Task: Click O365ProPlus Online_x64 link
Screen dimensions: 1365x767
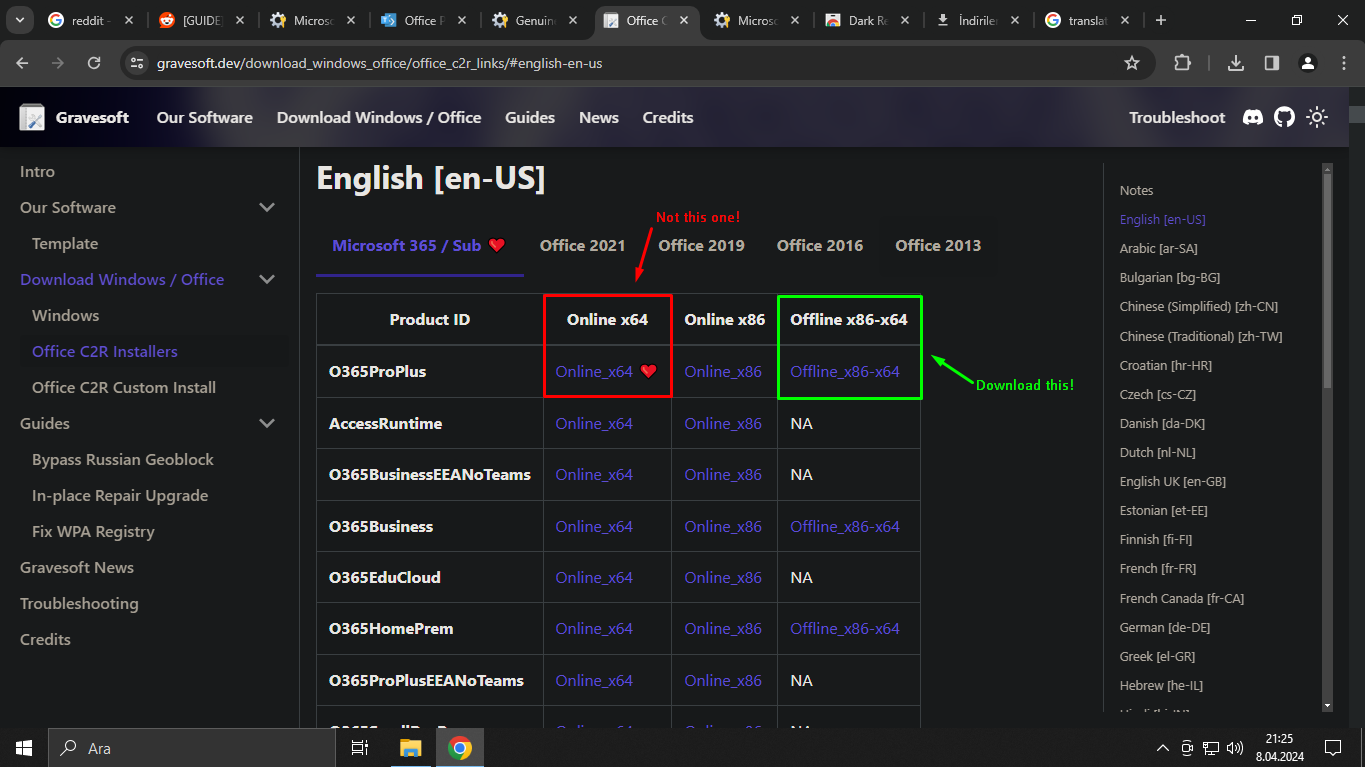Action: click(594, 371)
